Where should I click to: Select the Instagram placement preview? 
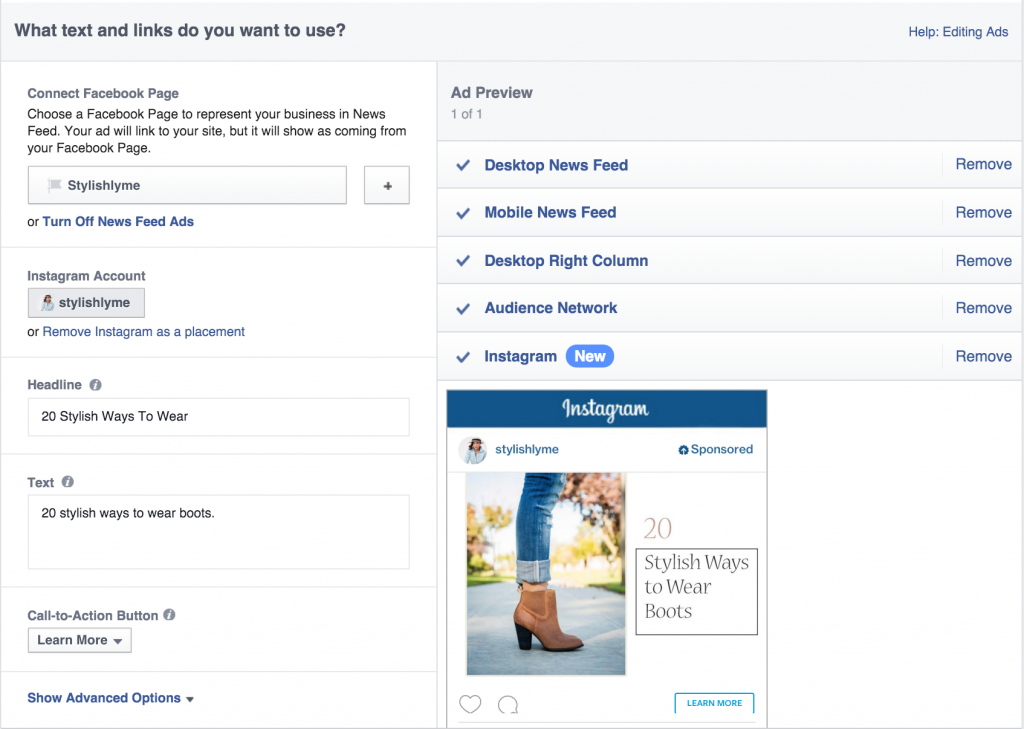click(x=520, y=357)
